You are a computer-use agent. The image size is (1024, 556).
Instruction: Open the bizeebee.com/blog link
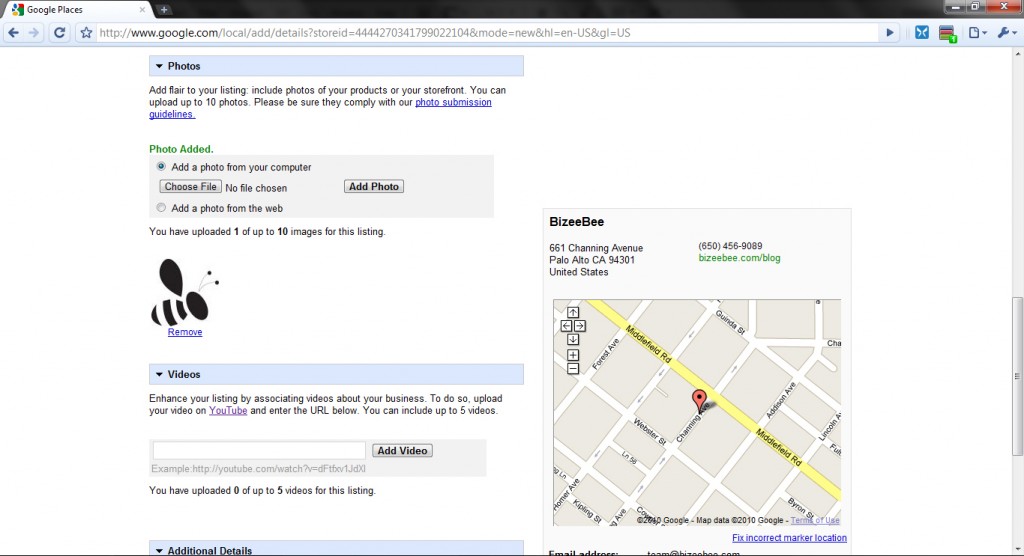tap(739, 258)
